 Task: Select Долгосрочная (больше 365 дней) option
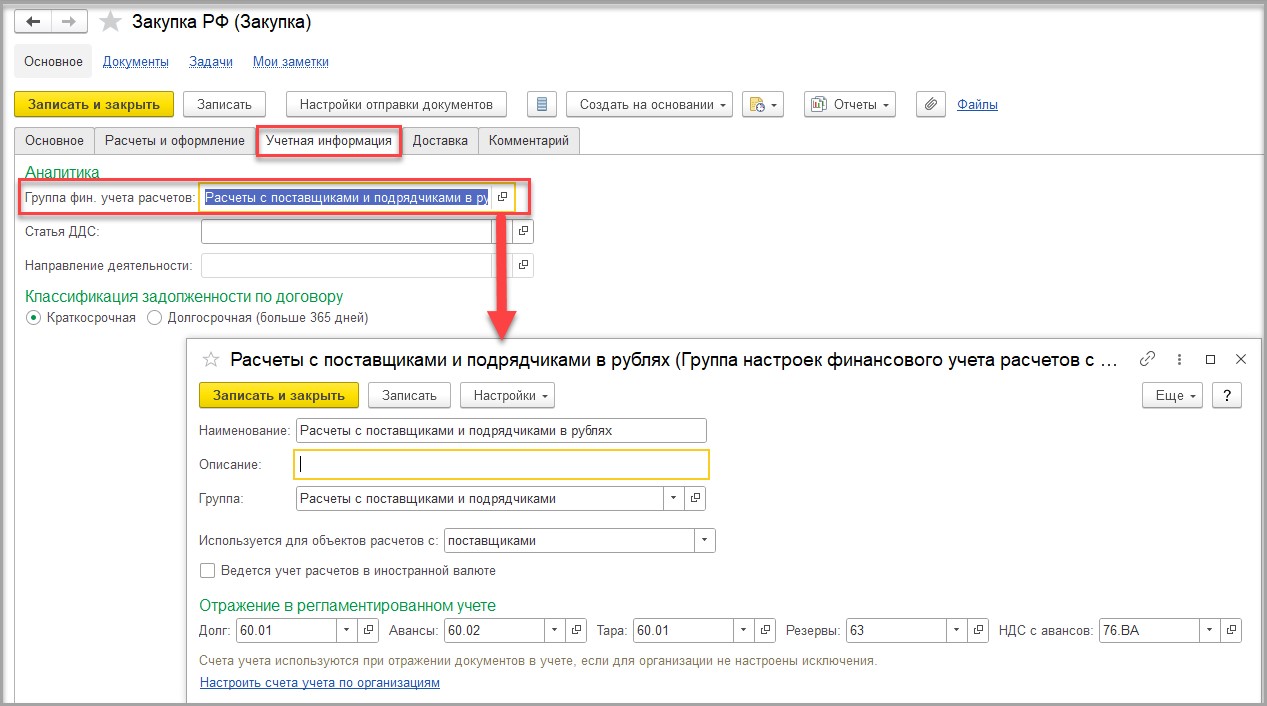point(154,318)
